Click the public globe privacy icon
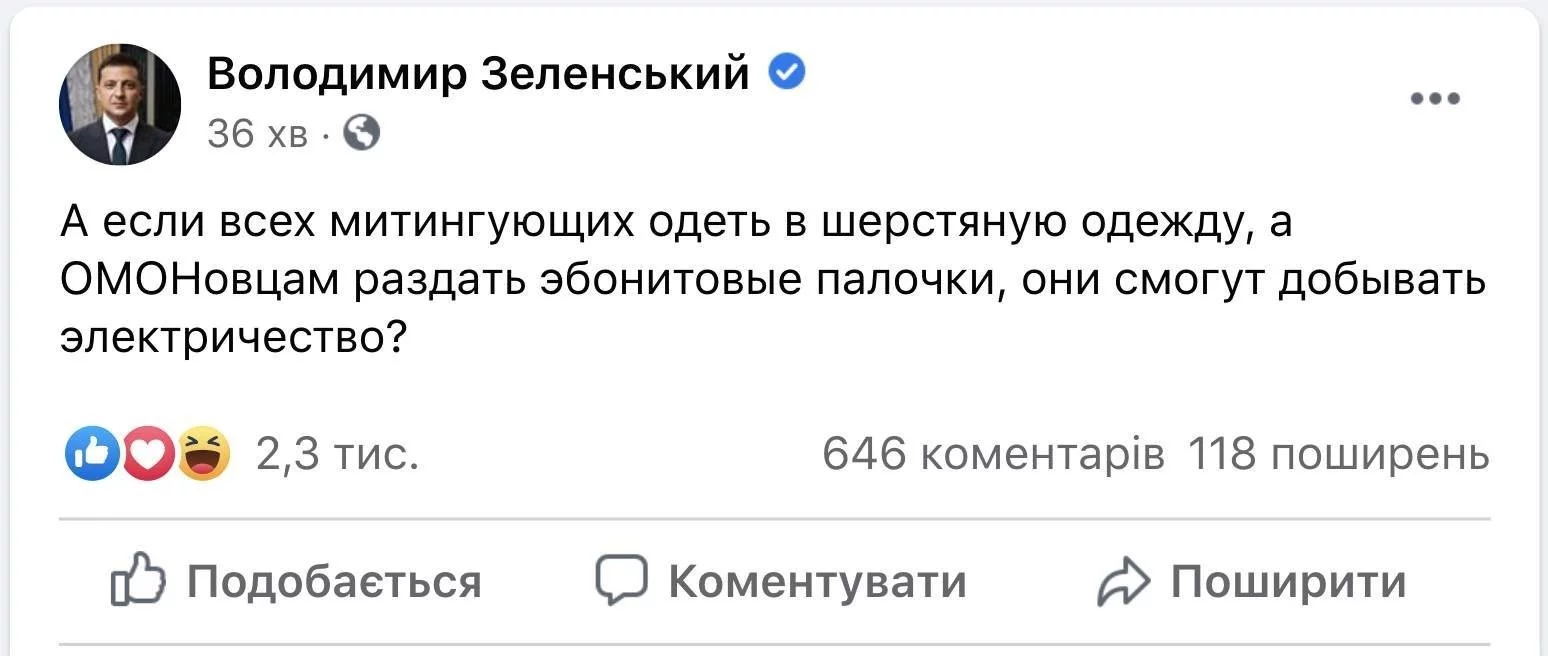 click(x=362, y=131)
